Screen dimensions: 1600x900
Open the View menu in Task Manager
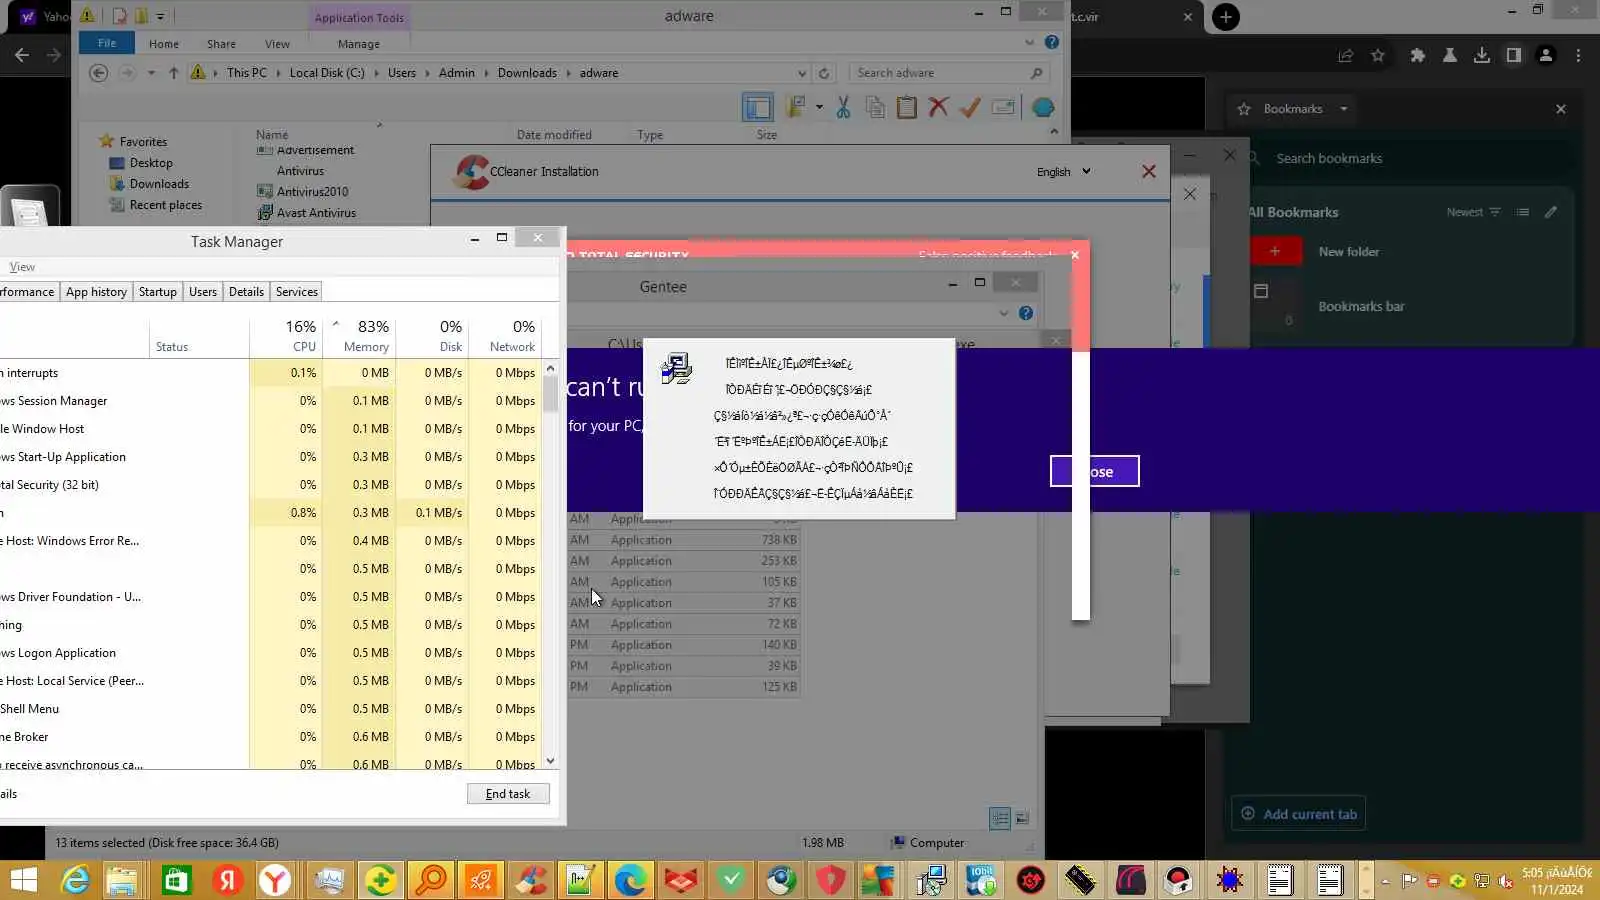(x=22, y=267)
